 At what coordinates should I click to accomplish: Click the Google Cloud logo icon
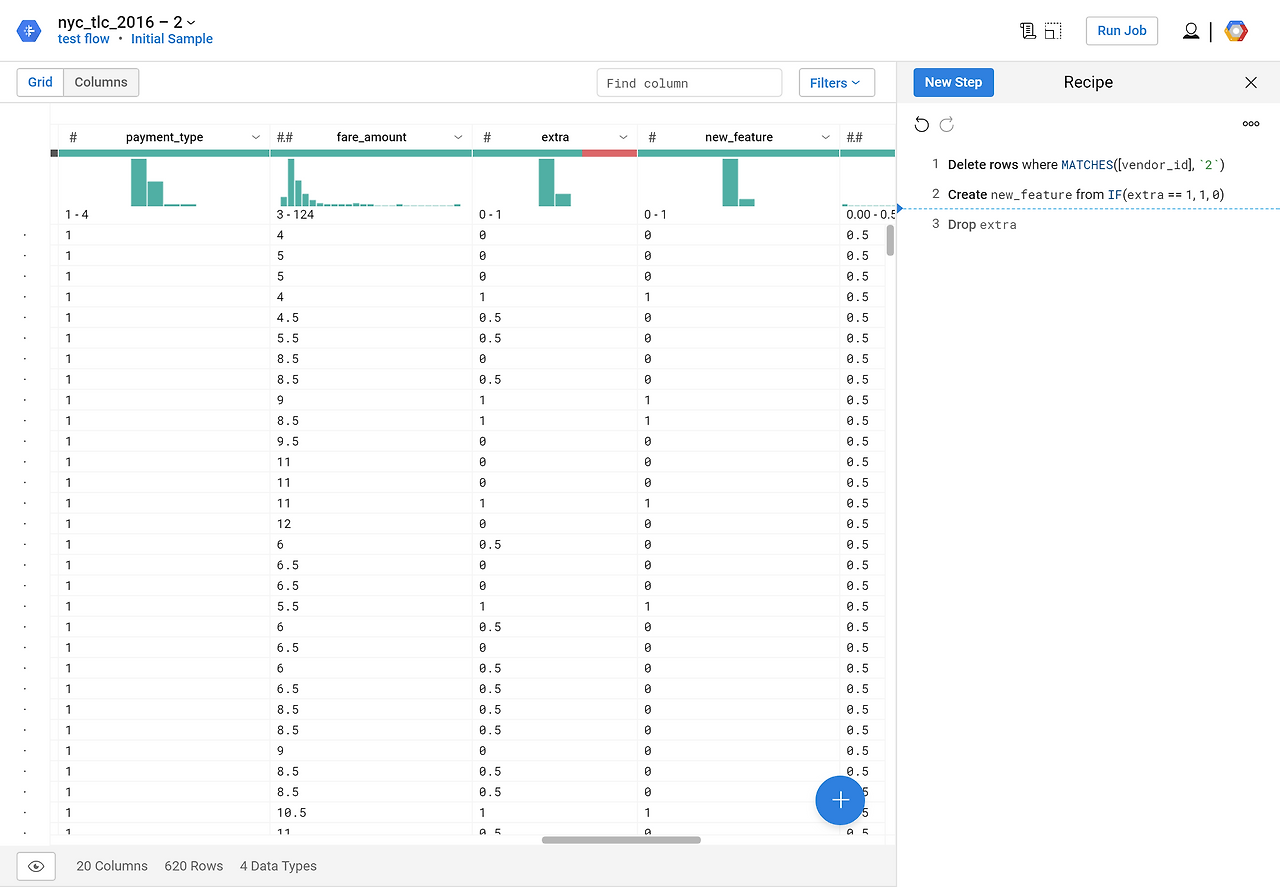coord(1236,30)
